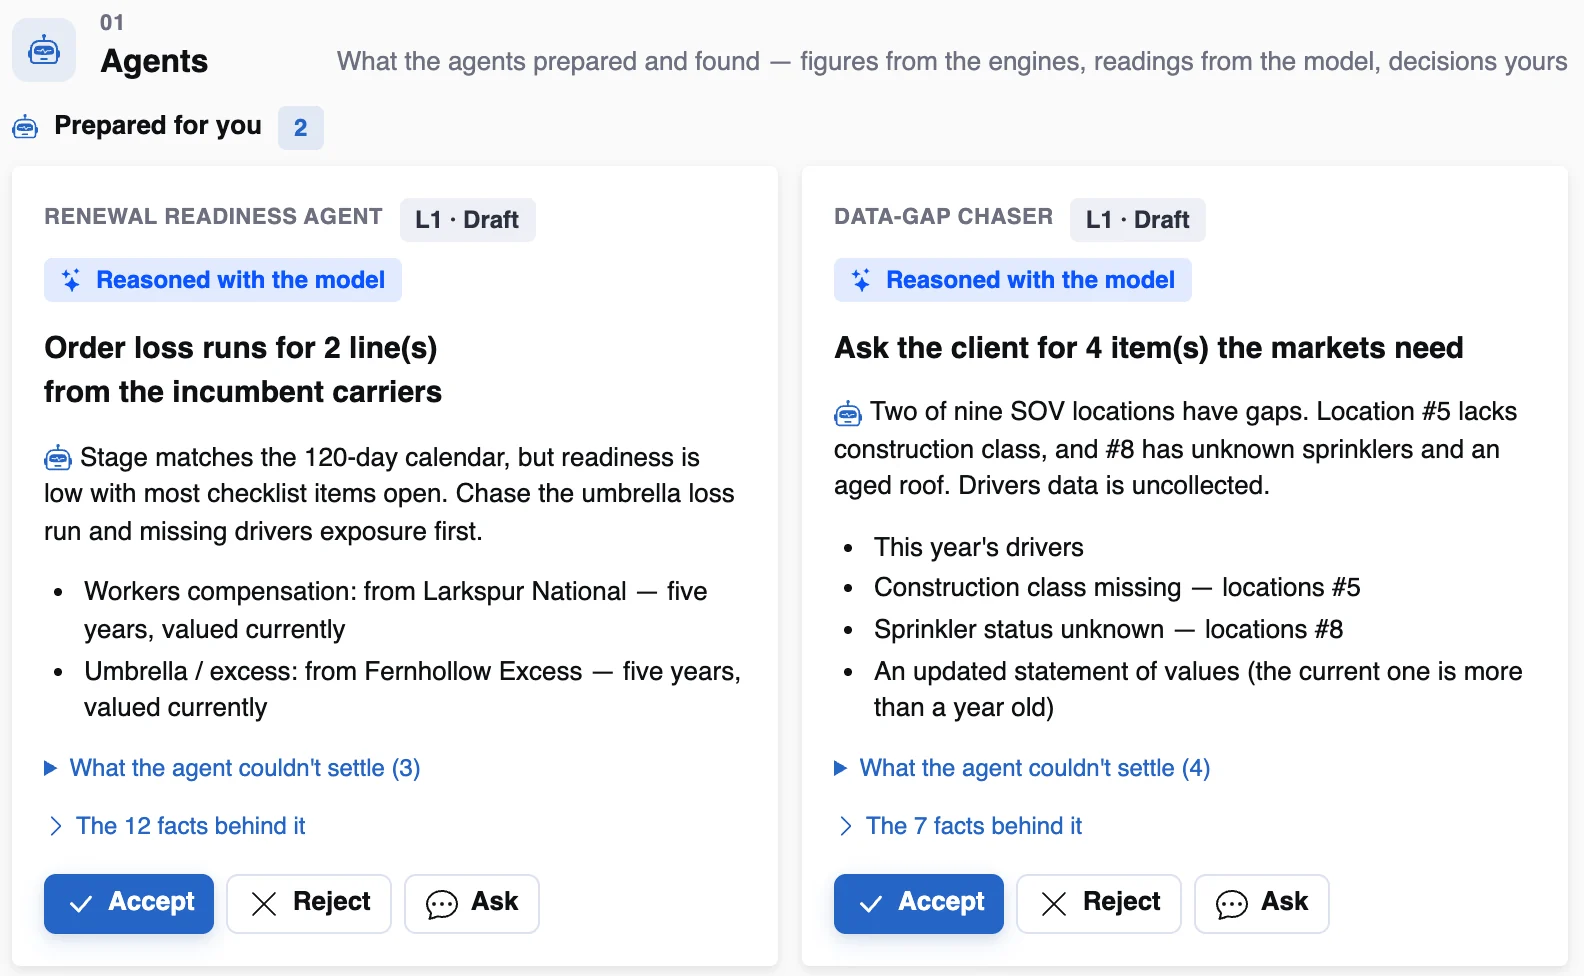Click X icon on Renewal Readiness Reject button
Screen dimensions: 1584x976
click(x=264, y=904)
